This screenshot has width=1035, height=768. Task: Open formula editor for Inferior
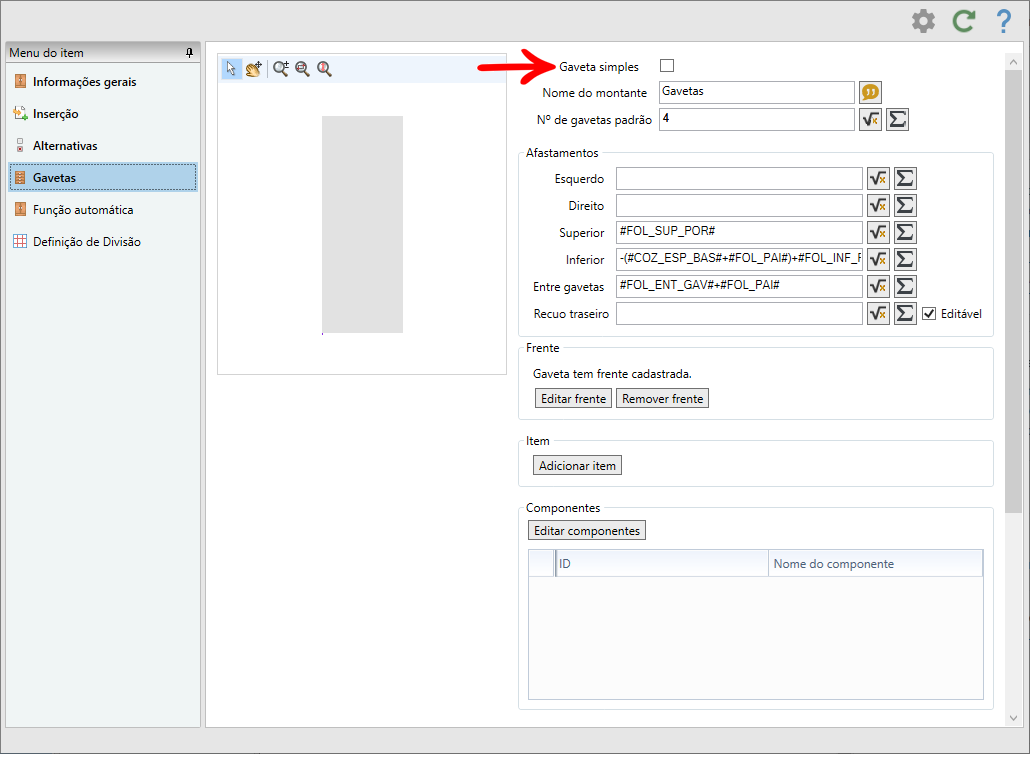click(x=879, y=260)
